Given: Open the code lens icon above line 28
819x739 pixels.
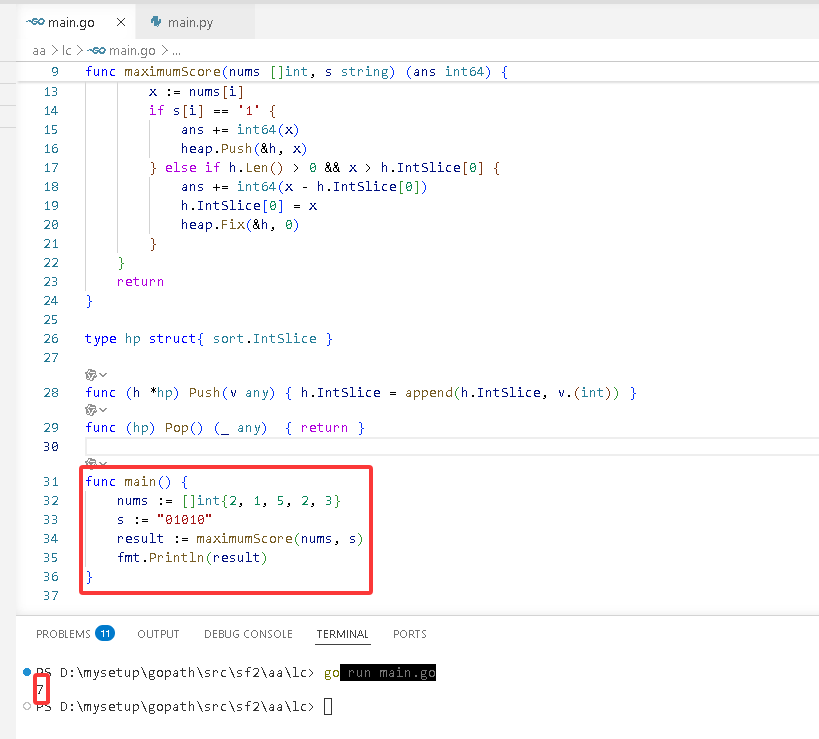Looking at the screenshot, I should [x=91, y=375].
